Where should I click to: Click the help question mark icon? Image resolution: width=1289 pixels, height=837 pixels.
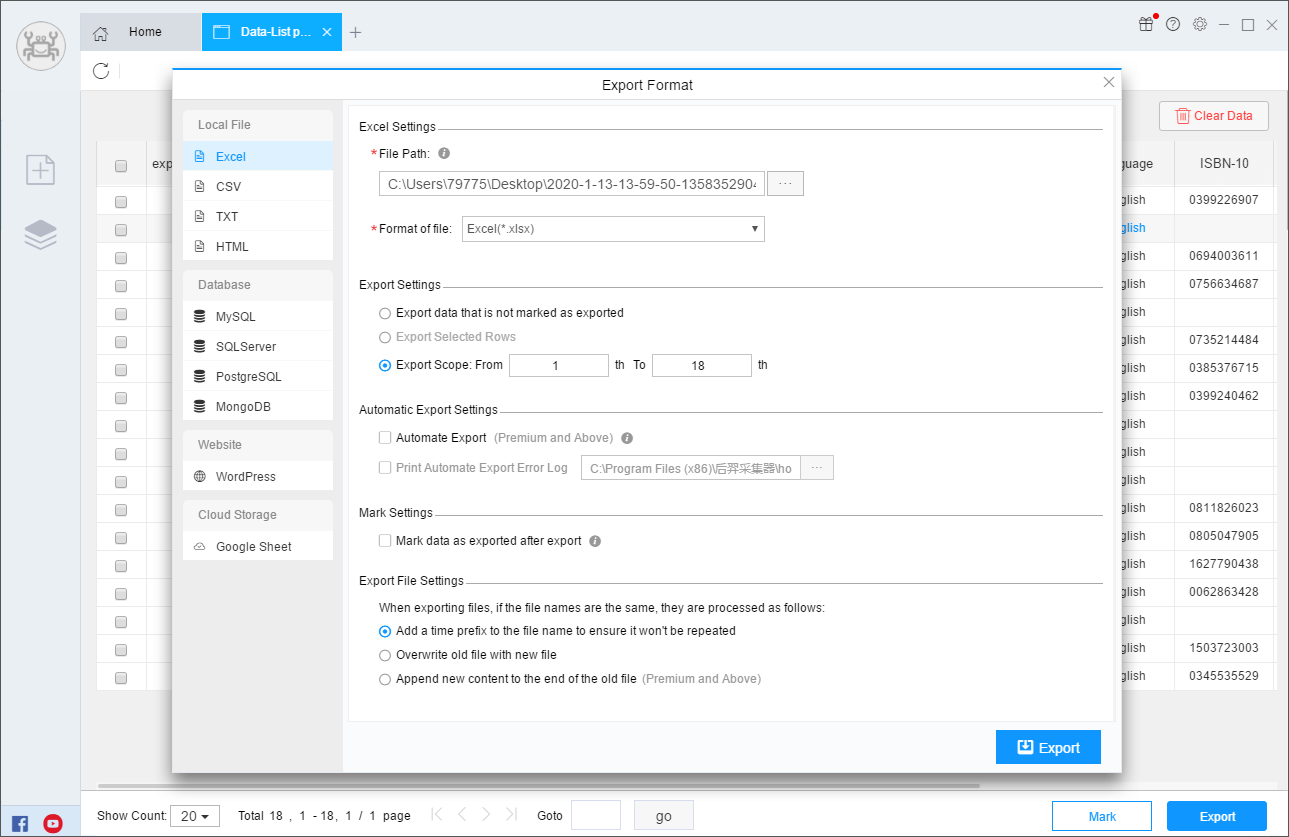click(1173, 25)
